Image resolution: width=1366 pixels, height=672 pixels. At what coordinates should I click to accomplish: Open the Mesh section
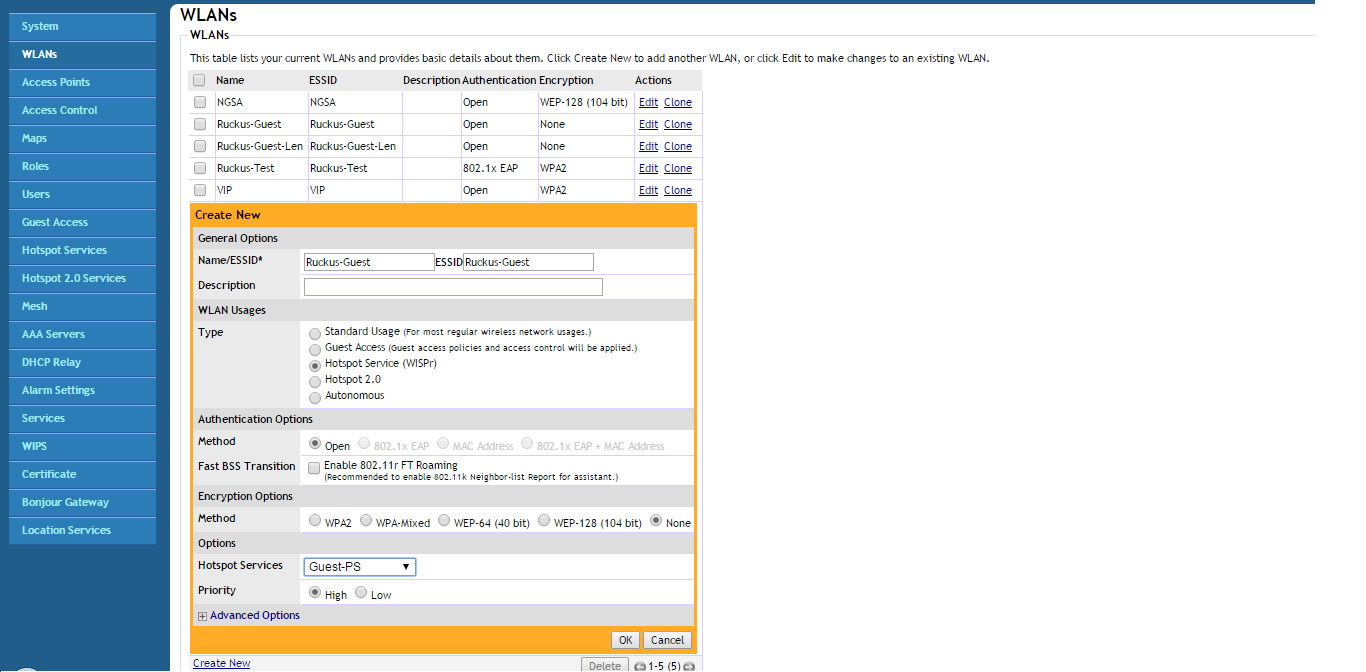pos(82,306)
